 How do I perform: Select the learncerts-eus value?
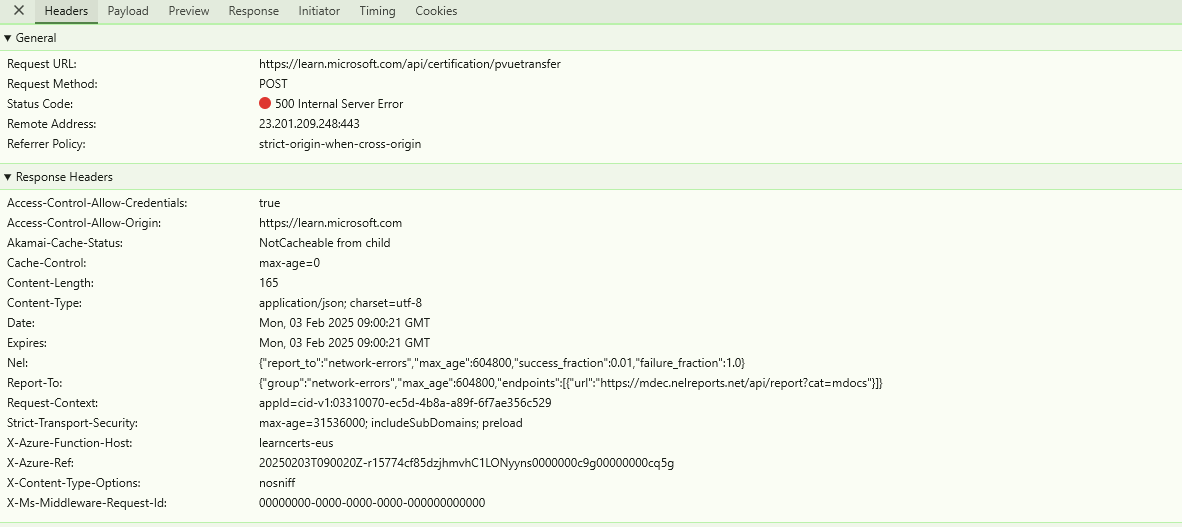click(296, 443)
